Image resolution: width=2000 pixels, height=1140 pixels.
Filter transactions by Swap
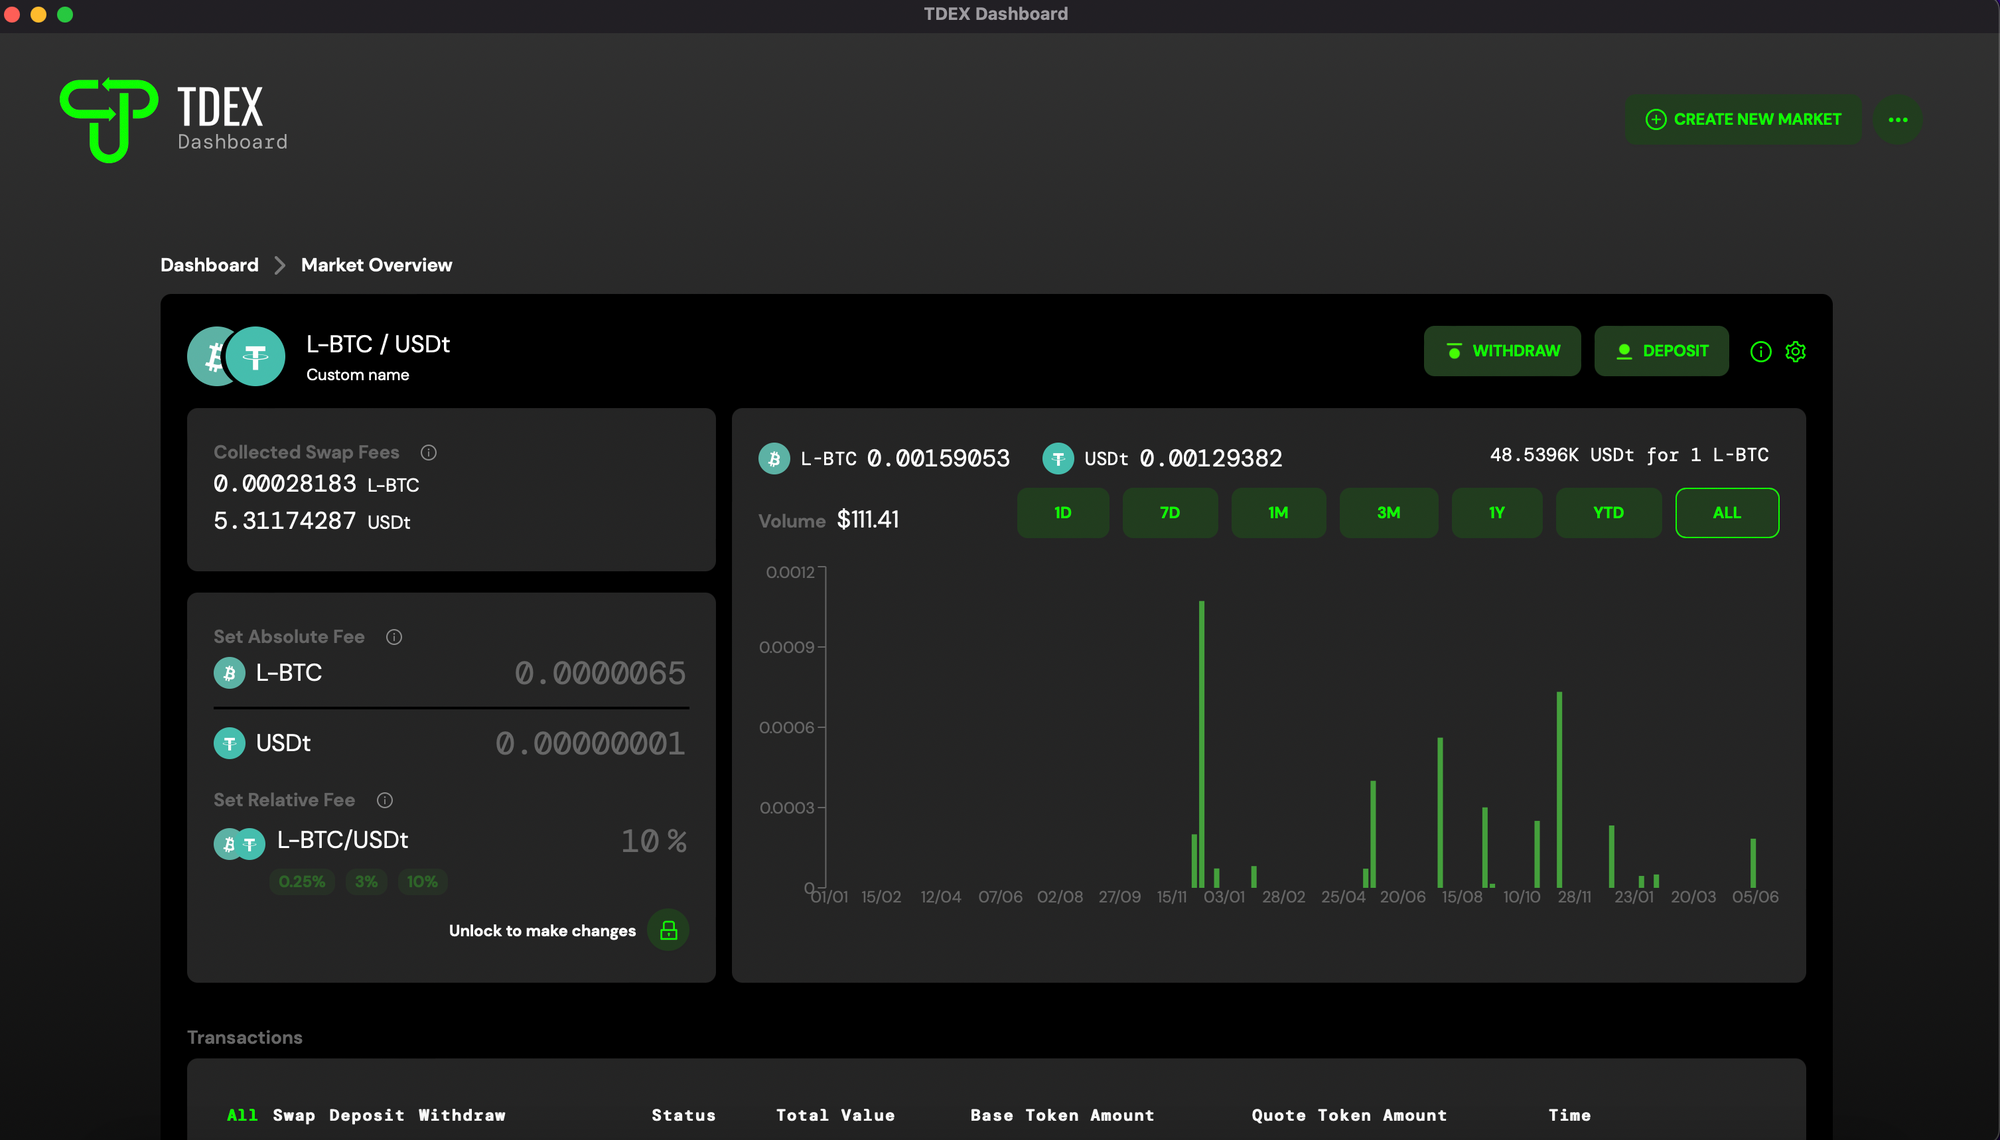(294, 1116)
